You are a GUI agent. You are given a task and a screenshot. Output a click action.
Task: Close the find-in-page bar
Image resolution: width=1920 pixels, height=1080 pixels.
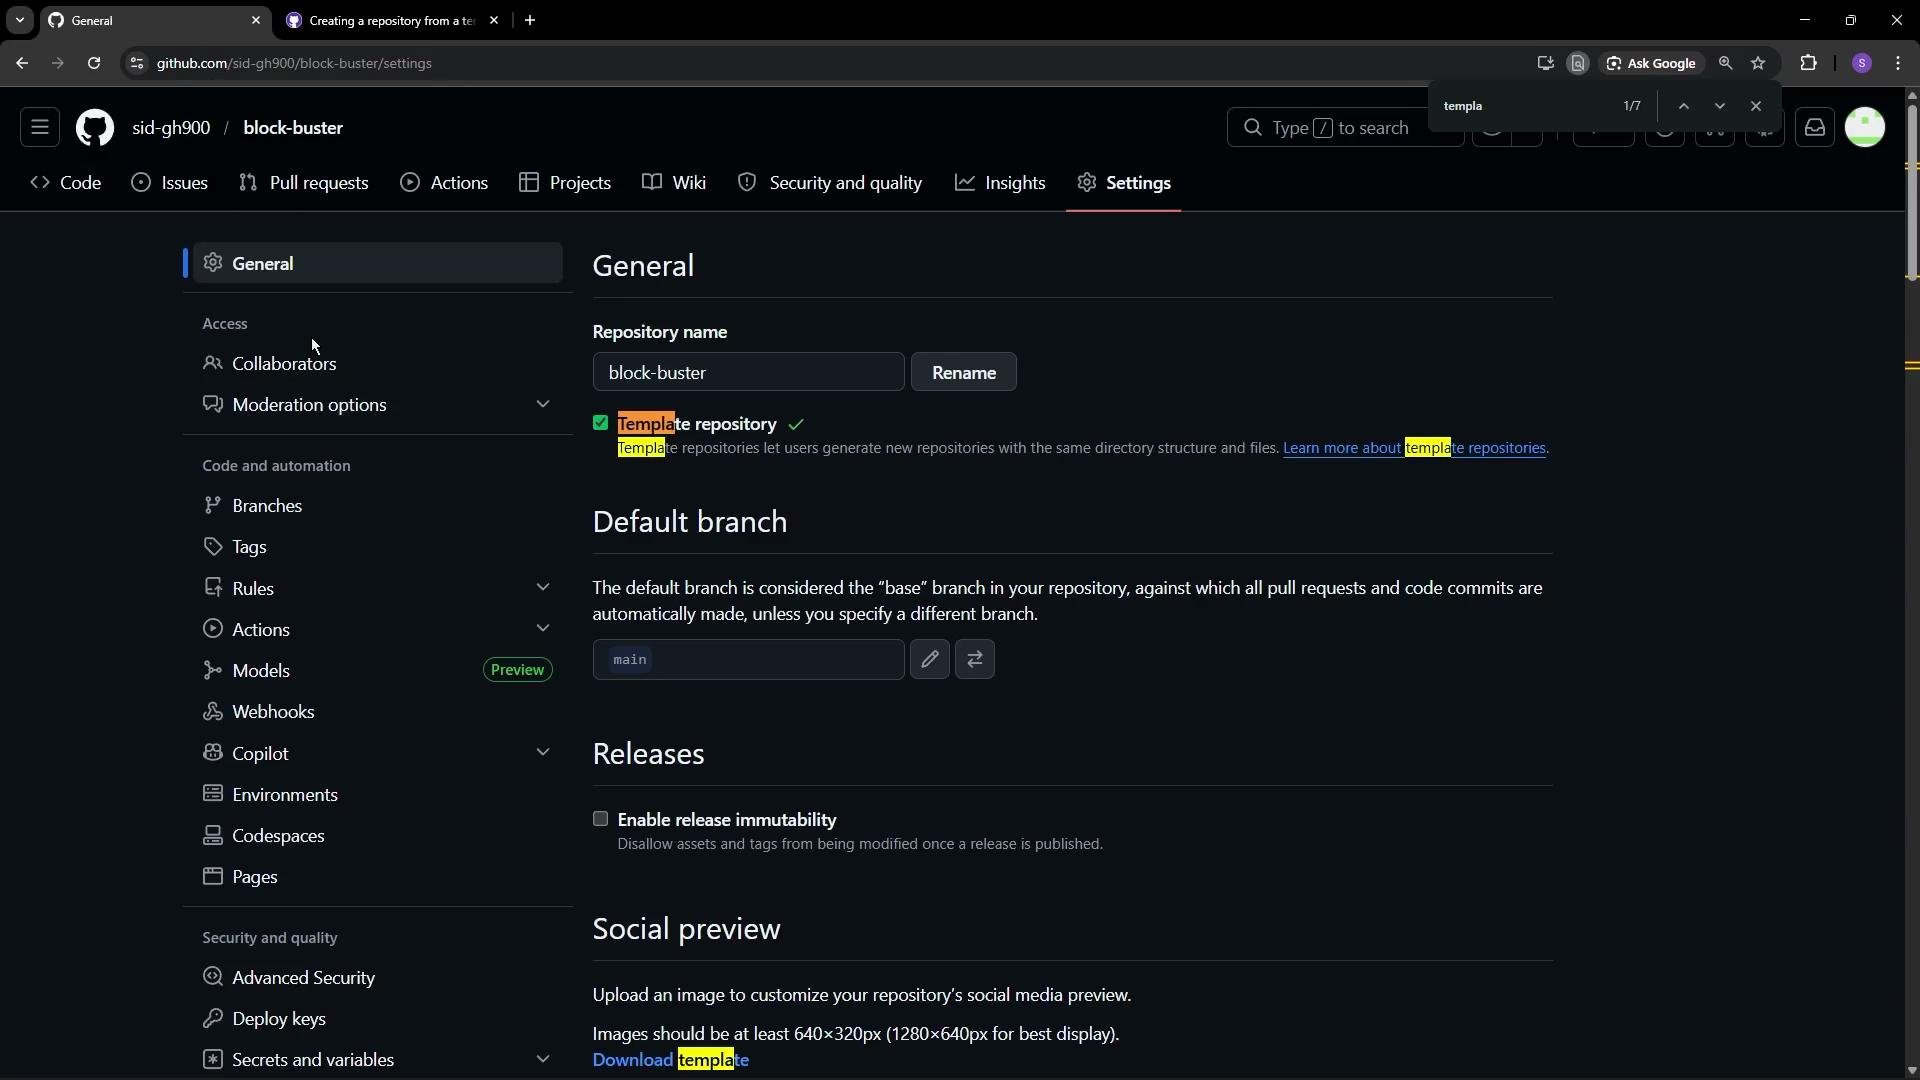[x=1756, y=106]
